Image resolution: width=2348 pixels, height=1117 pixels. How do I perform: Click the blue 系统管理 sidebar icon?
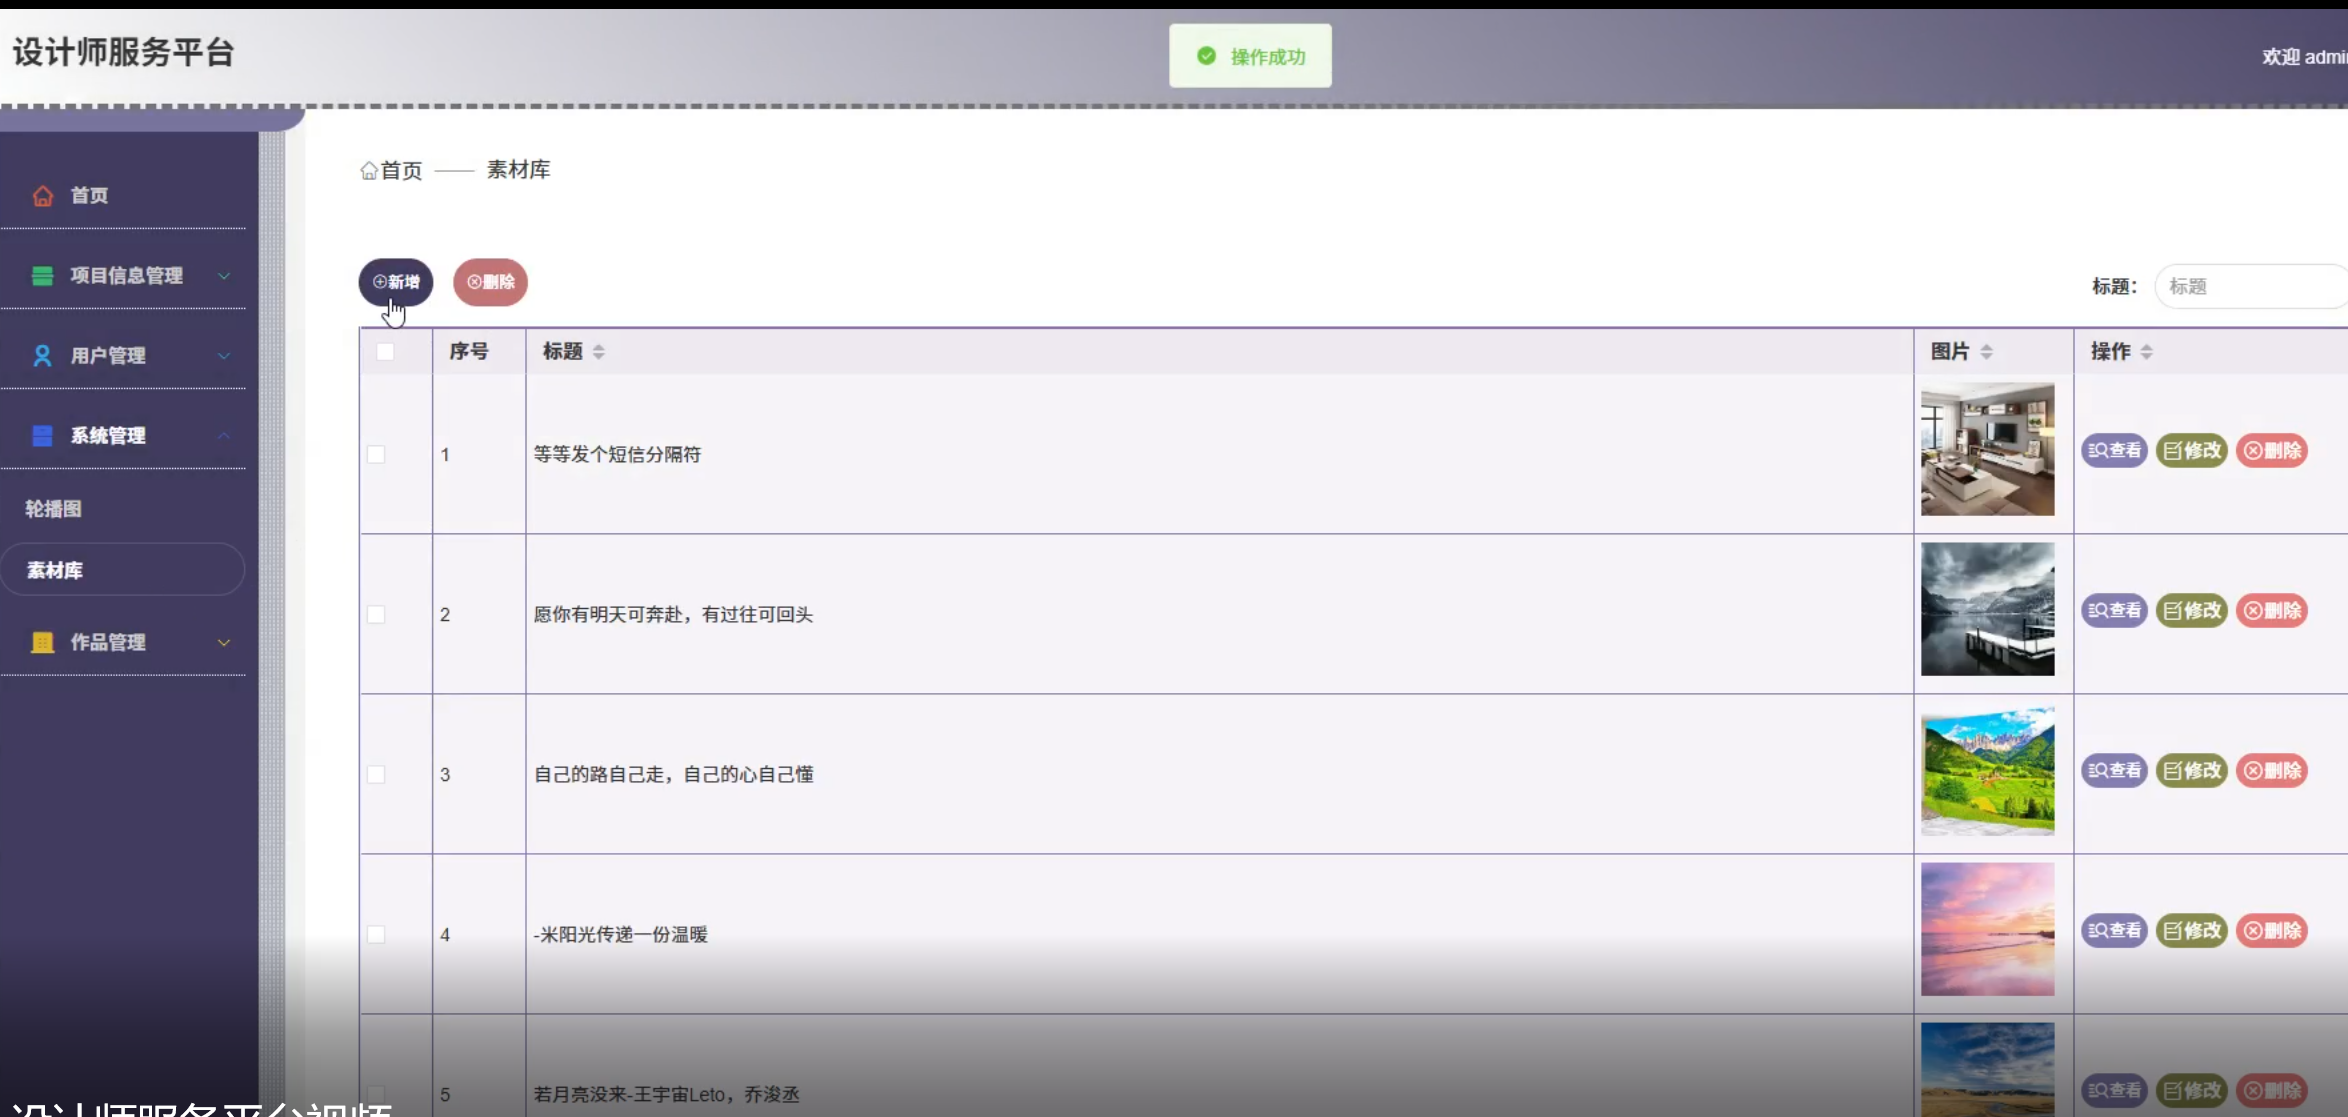tap(42, 436)
